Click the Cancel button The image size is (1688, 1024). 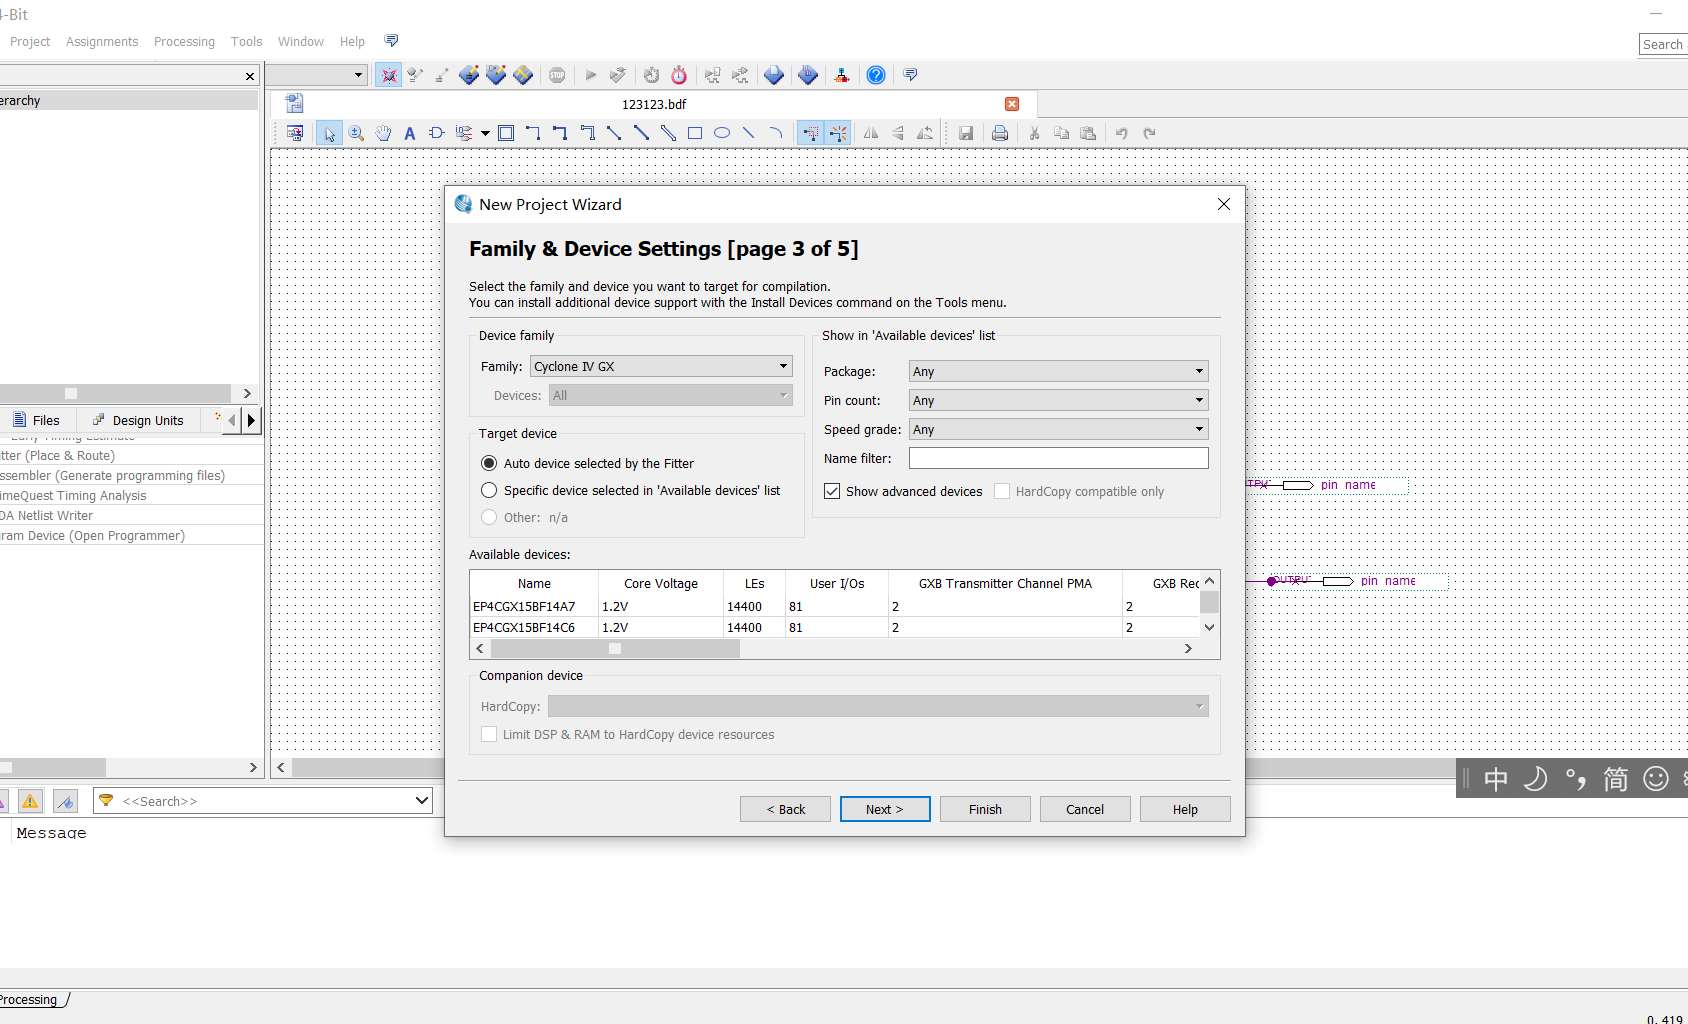pyautogui.click(x=1085, y=809)
